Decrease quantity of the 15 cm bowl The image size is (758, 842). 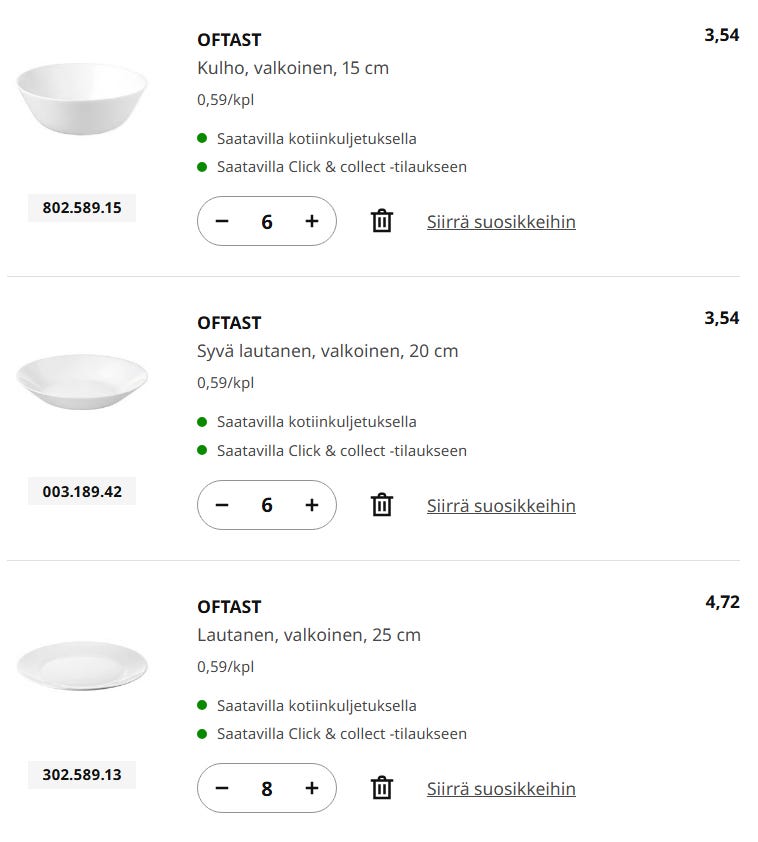pyautogui.click(x=222, y=221)
